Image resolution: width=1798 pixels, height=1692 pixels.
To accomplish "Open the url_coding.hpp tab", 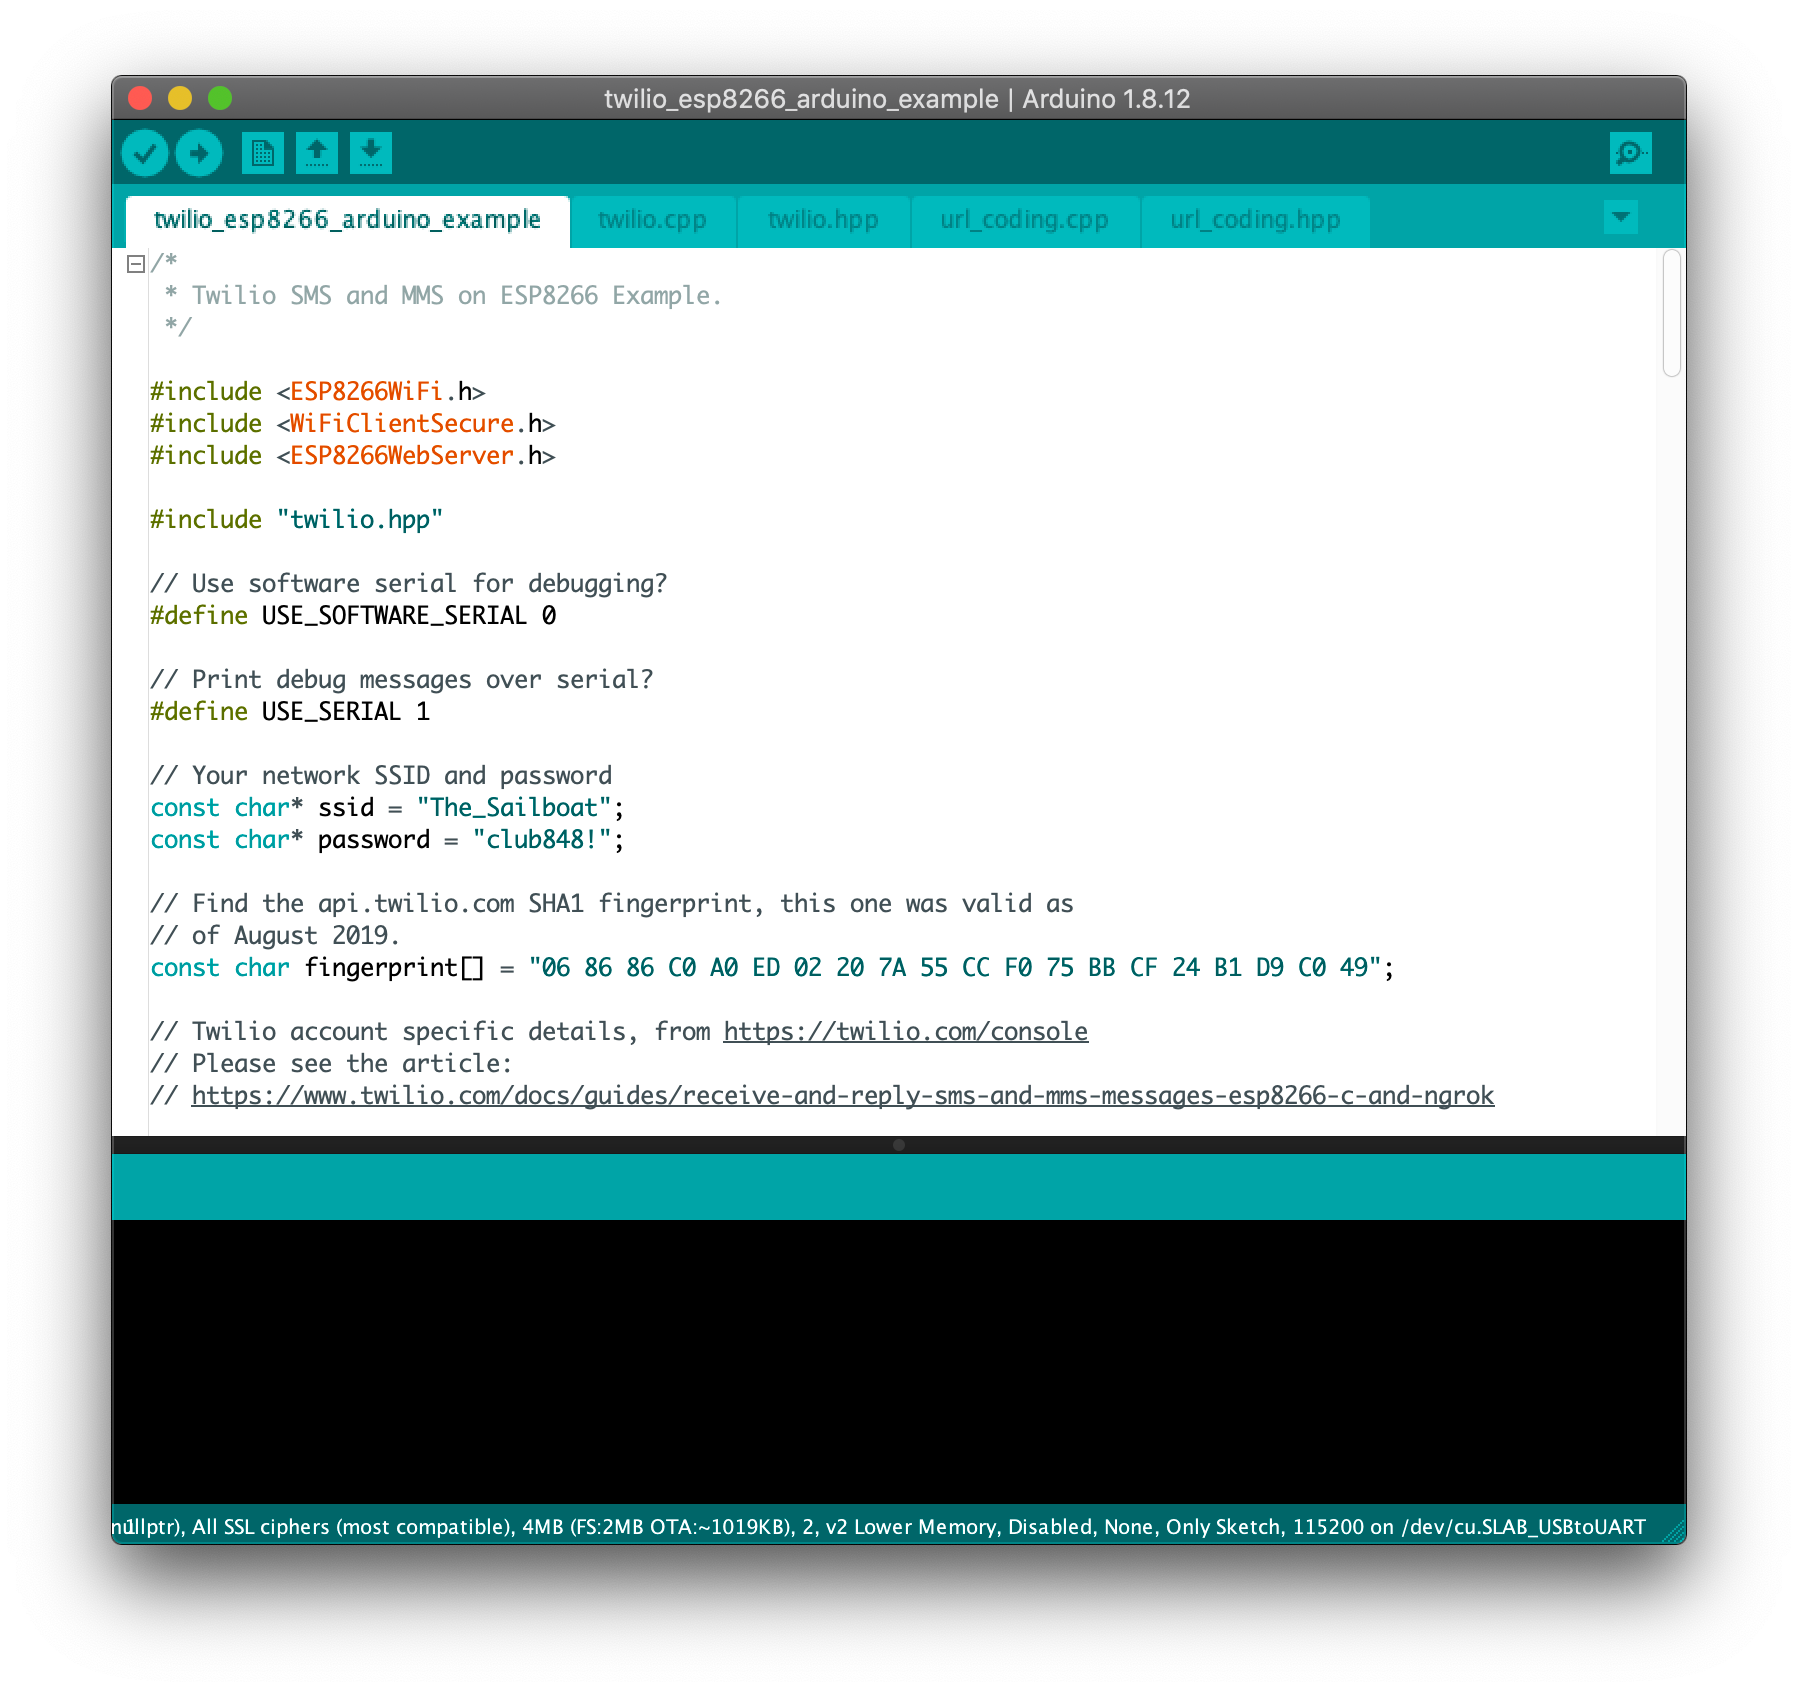I will pos(1255,220).
